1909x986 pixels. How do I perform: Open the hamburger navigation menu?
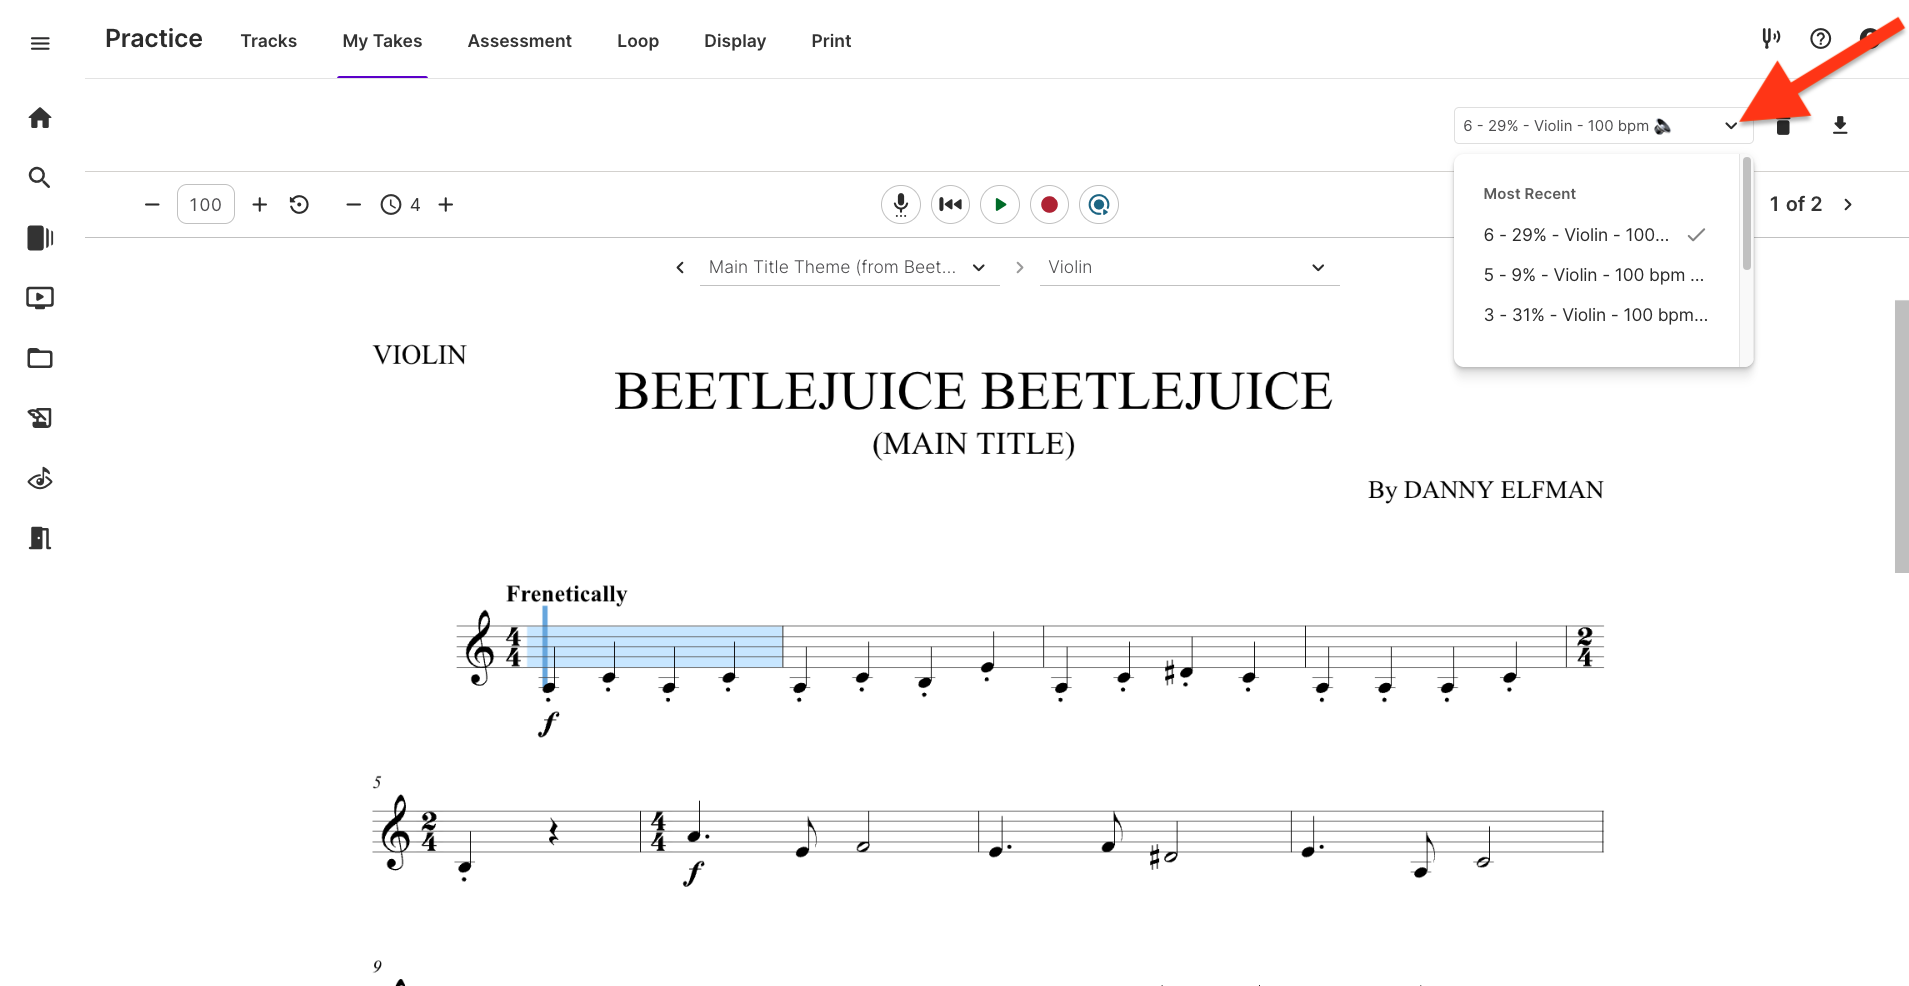coord(40,43)
